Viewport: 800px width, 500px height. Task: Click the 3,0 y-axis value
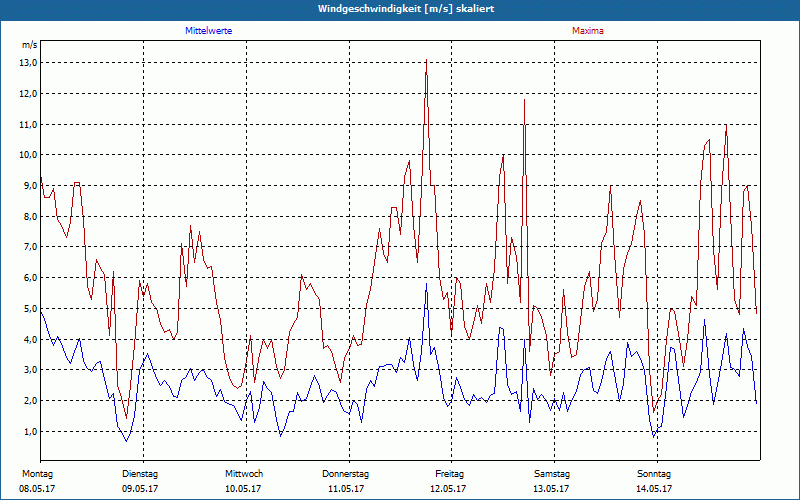click(31, 370)
